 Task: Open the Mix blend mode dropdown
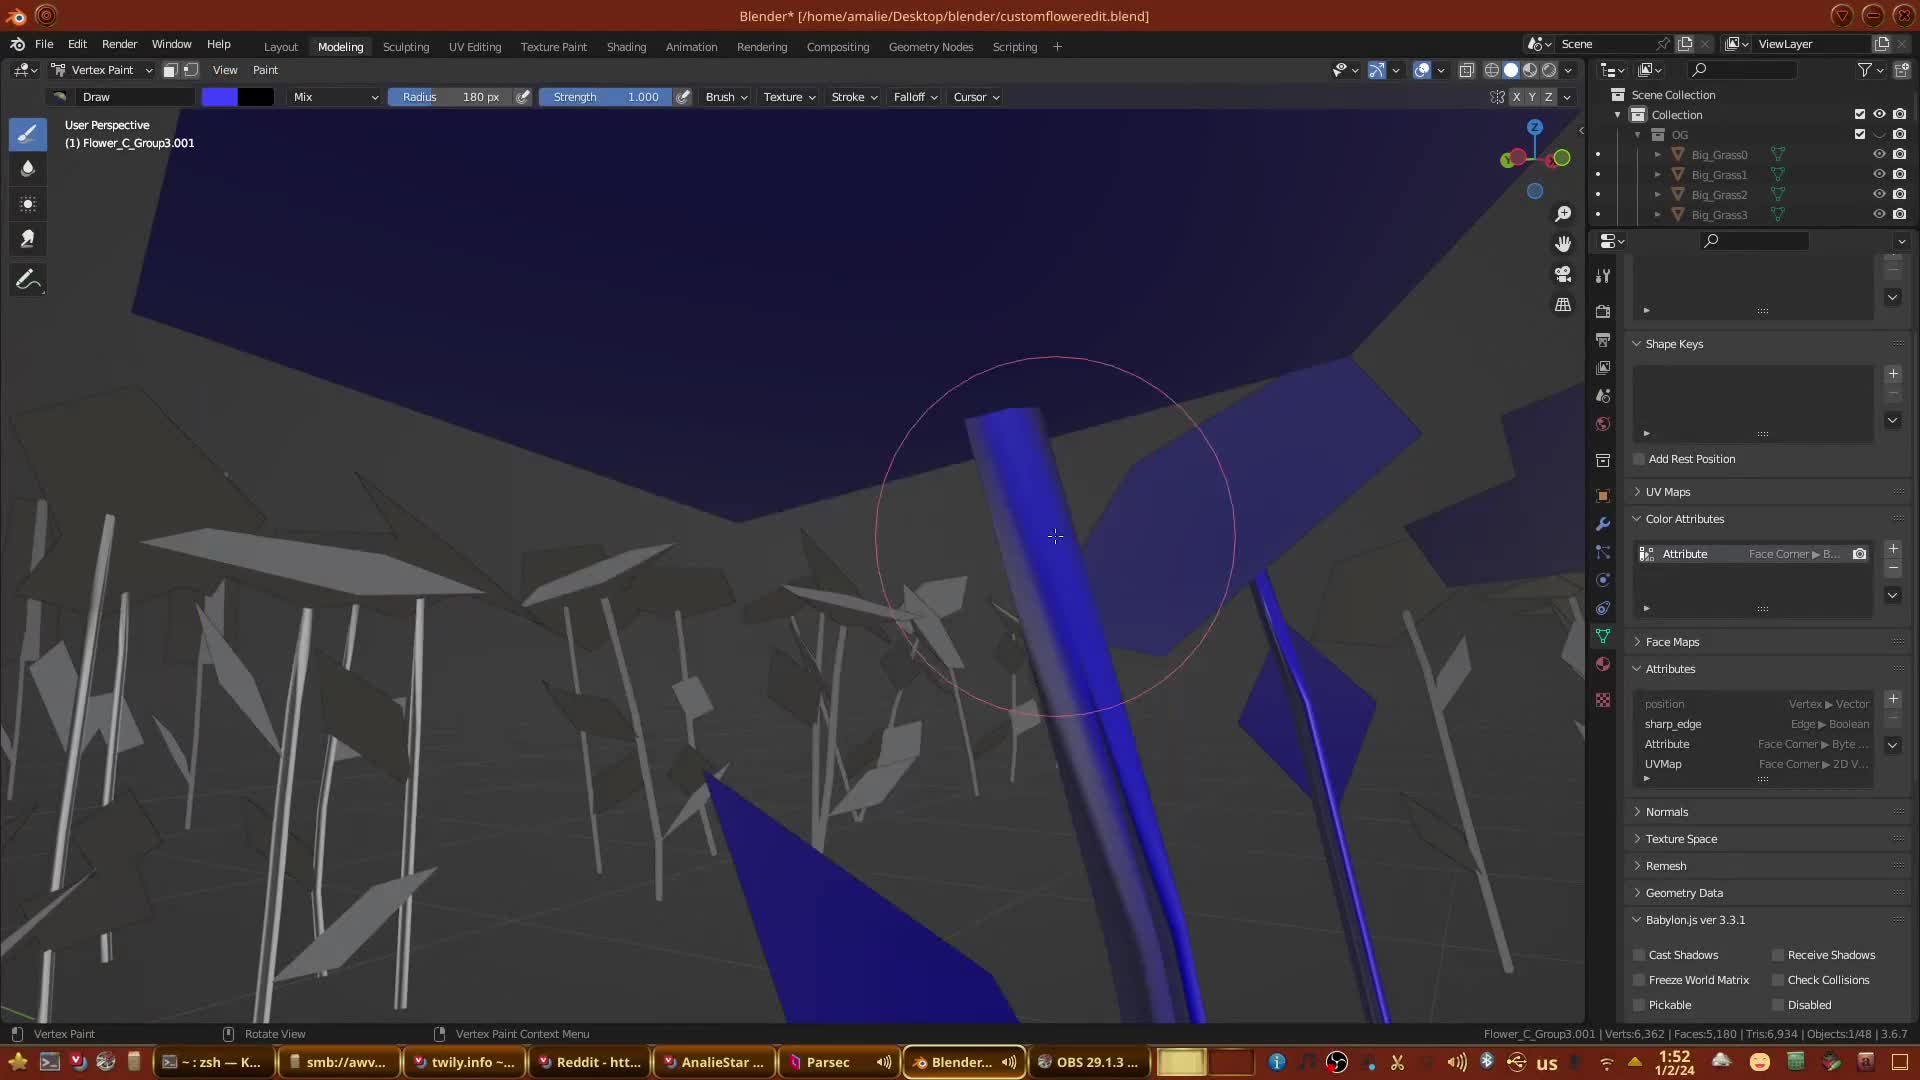click(335, 97)
